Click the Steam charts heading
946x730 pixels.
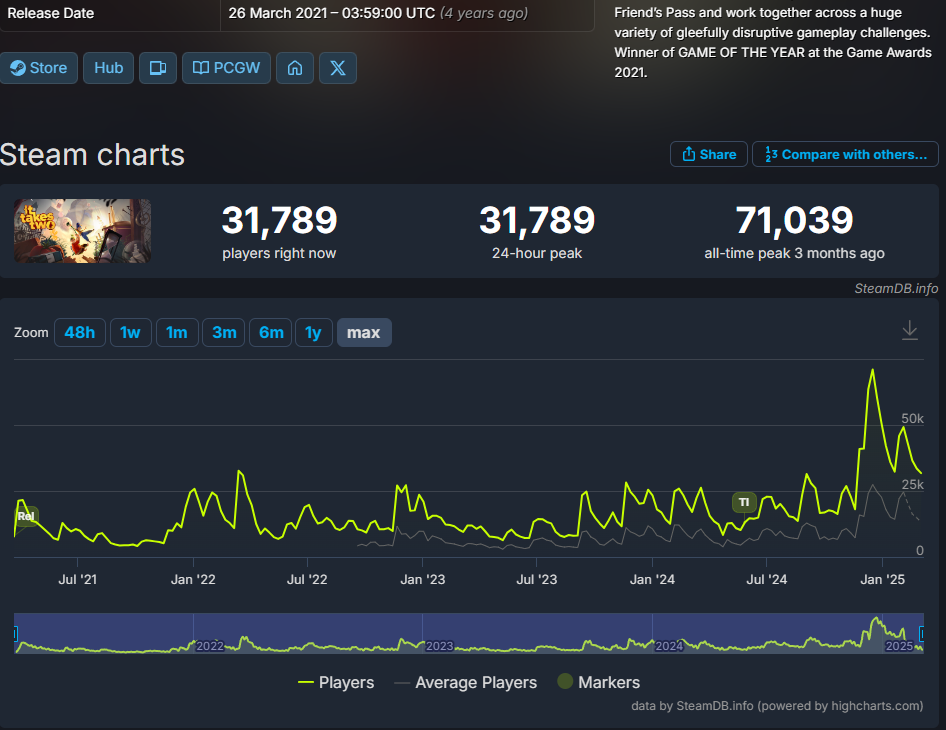pos(92,155)
